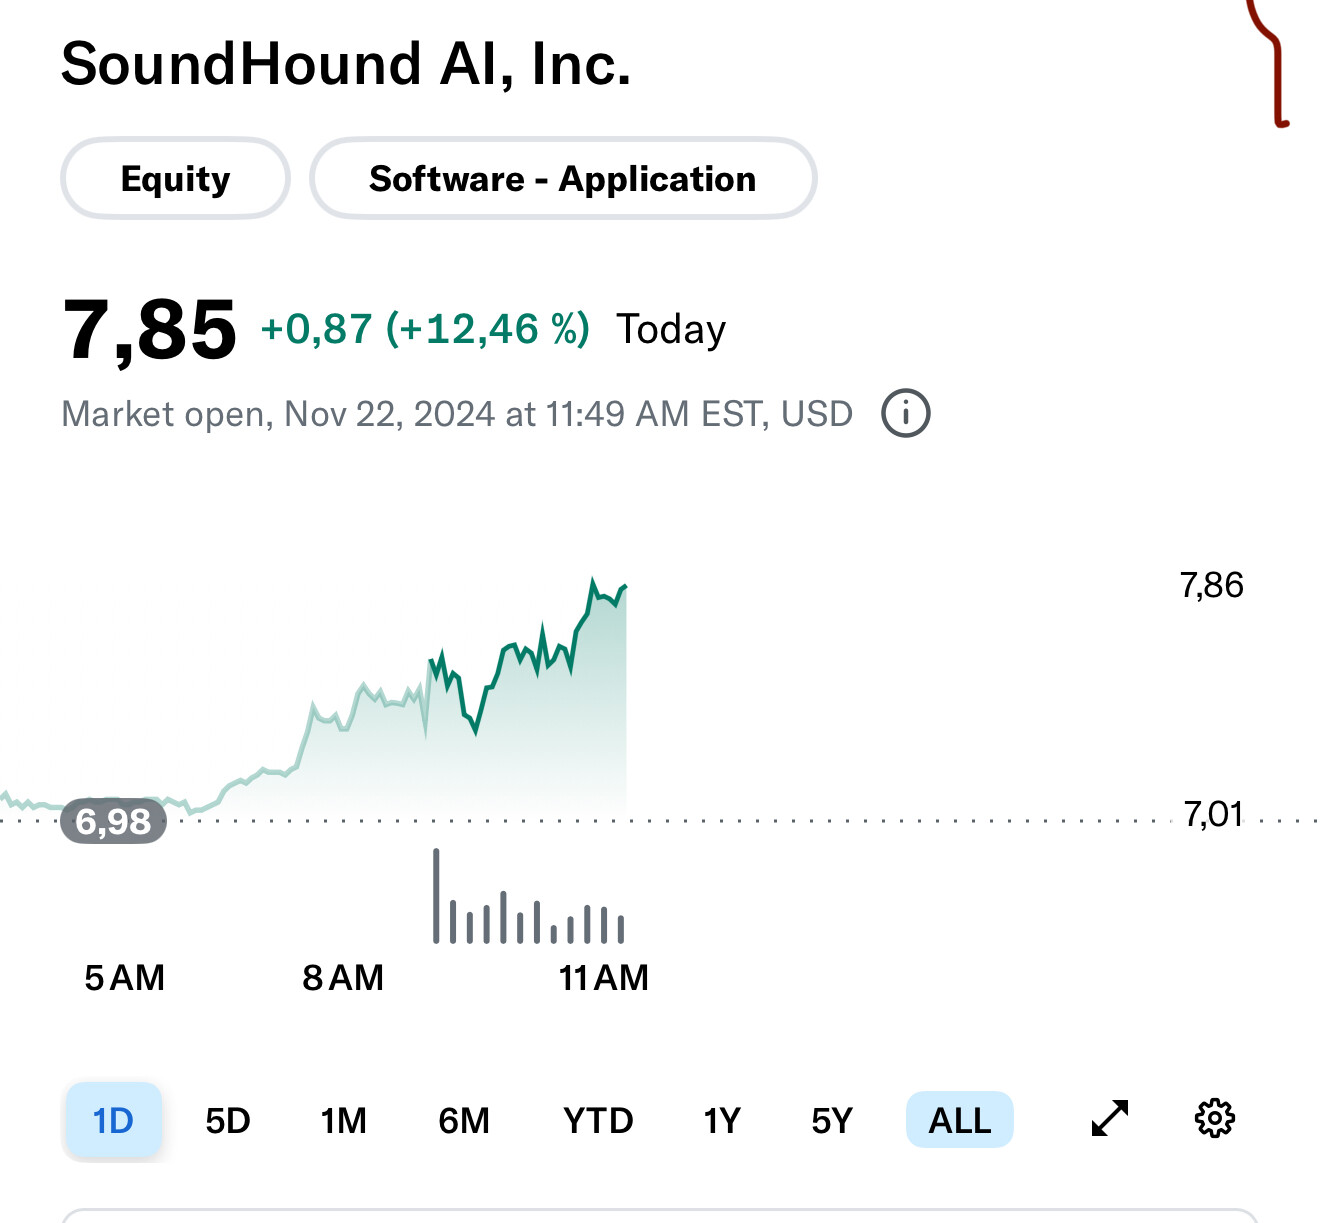The height and width of the screenshot is (1223, 1320).
Task: Tap the +0,87 (+12,46 %) change text
Action: (425, 329)
